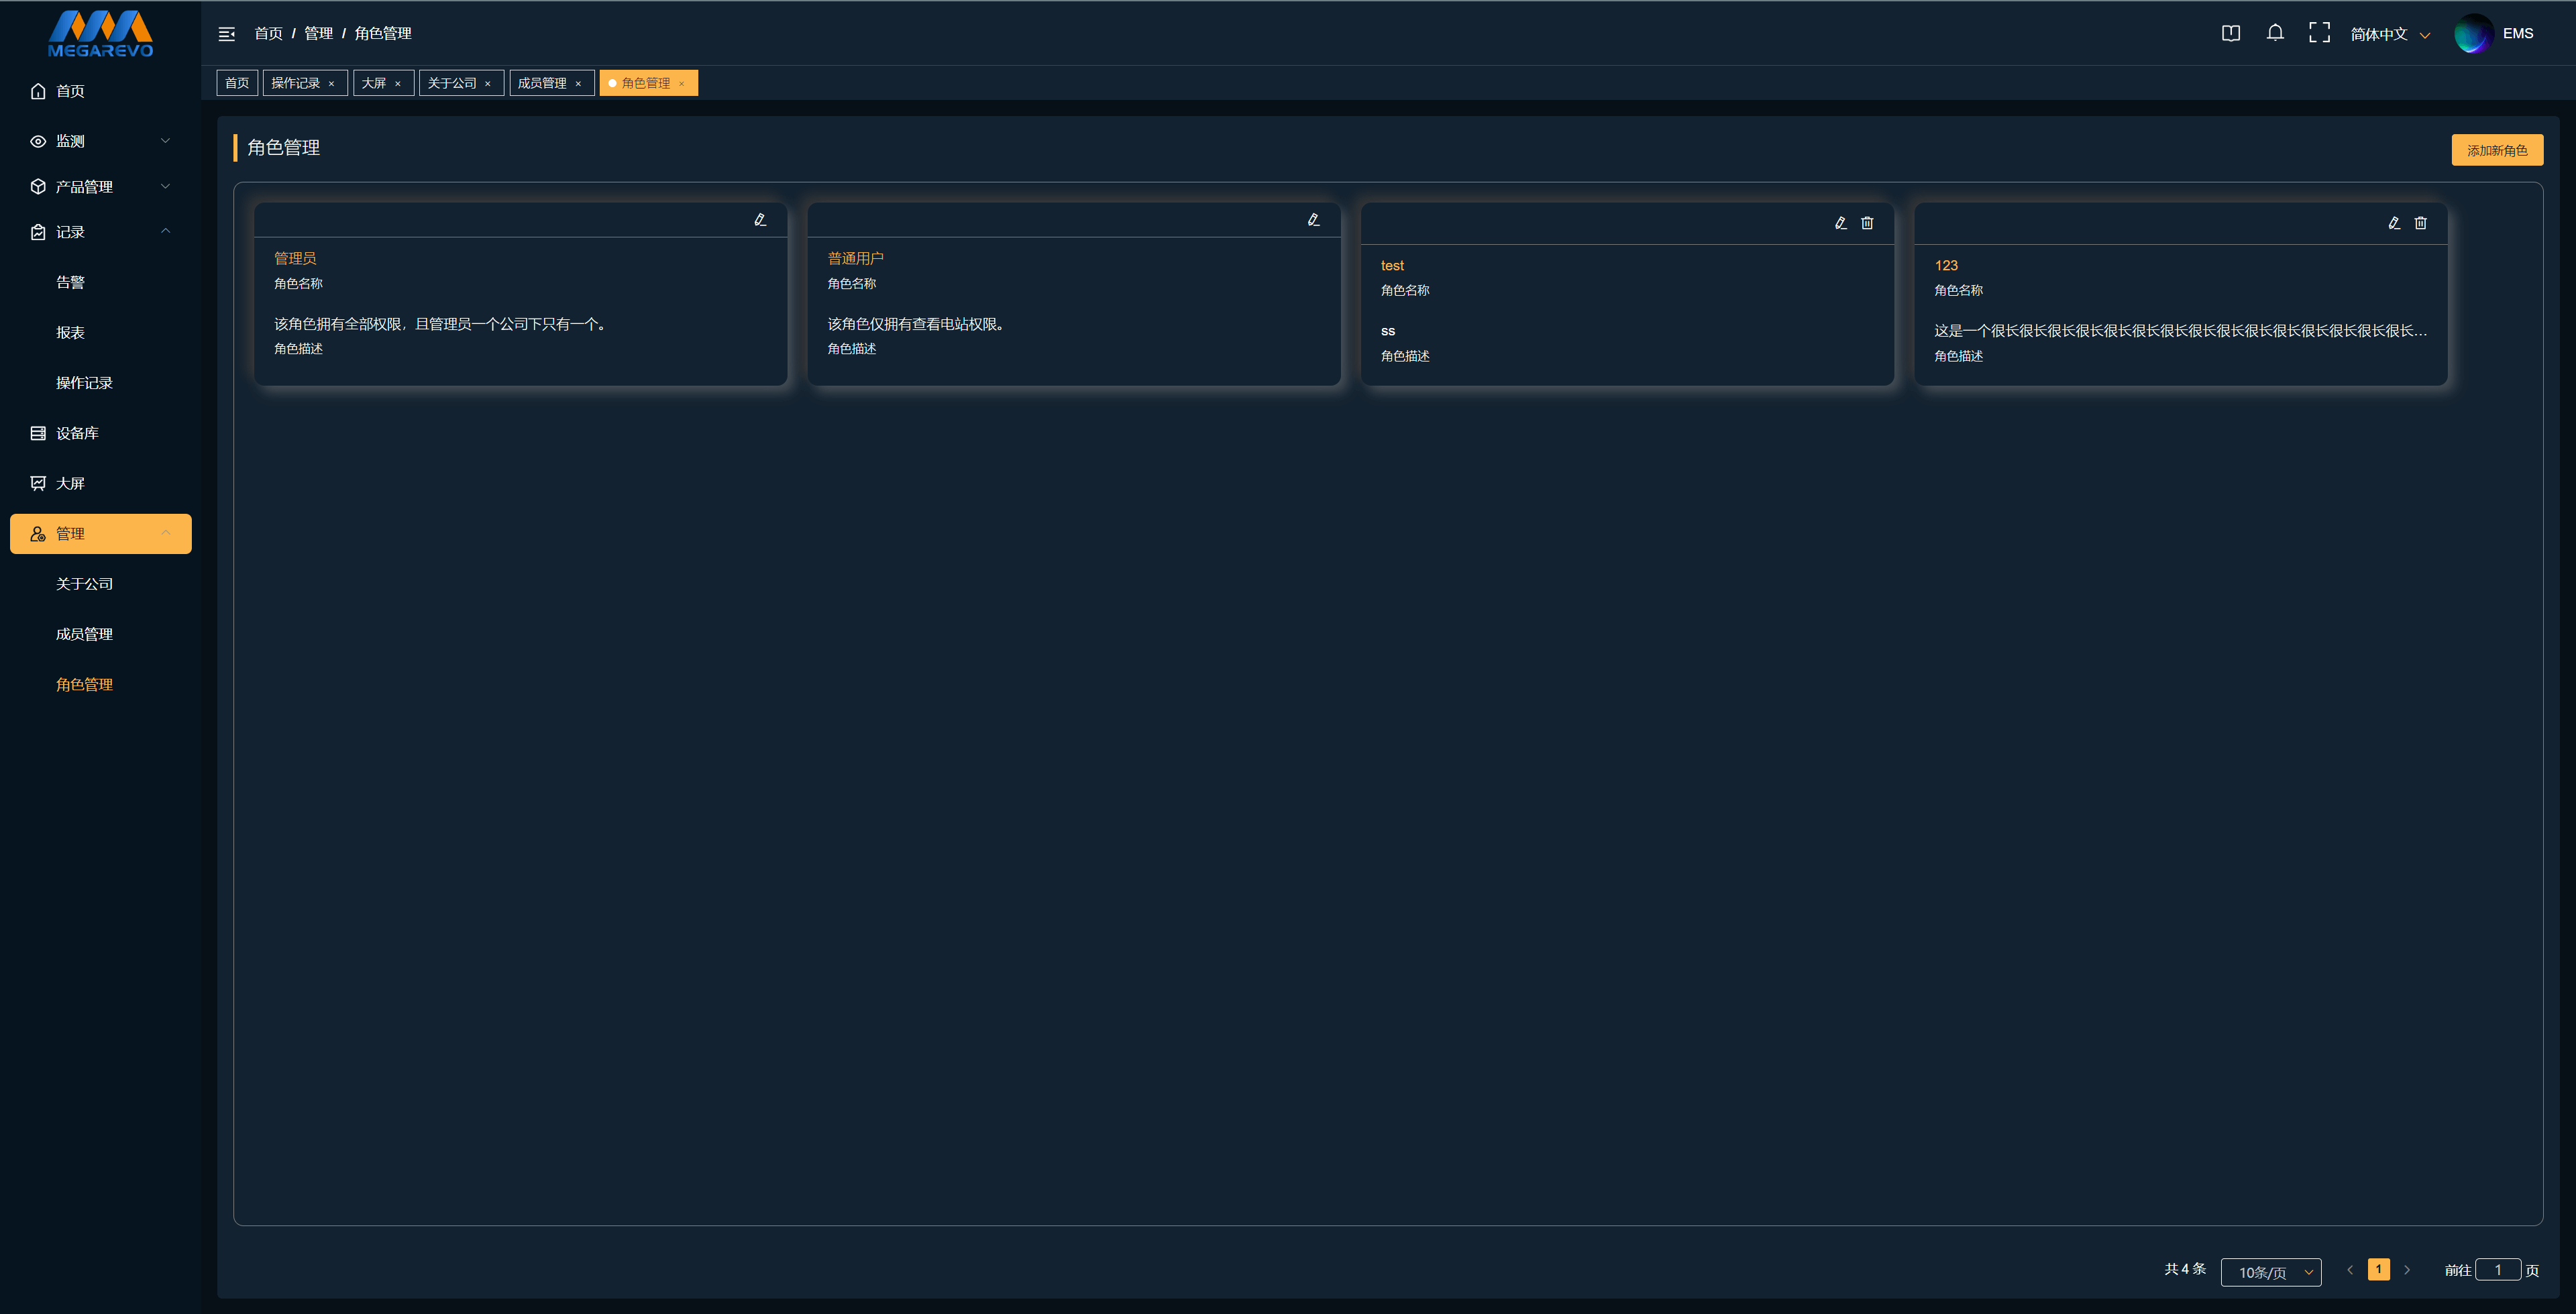Edit the test role card
2576x1314 pixels.
pos(1840,223)
